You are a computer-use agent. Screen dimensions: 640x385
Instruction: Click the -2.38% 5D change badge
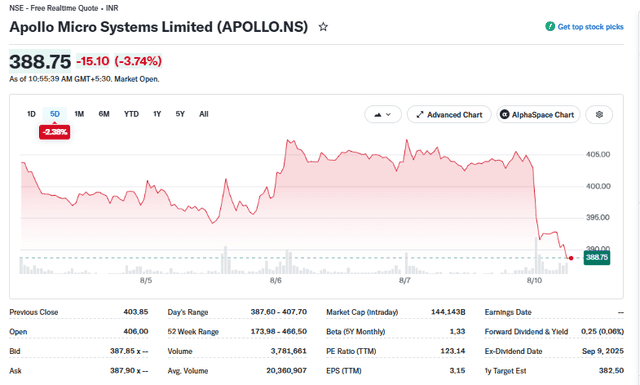(55, 132)
